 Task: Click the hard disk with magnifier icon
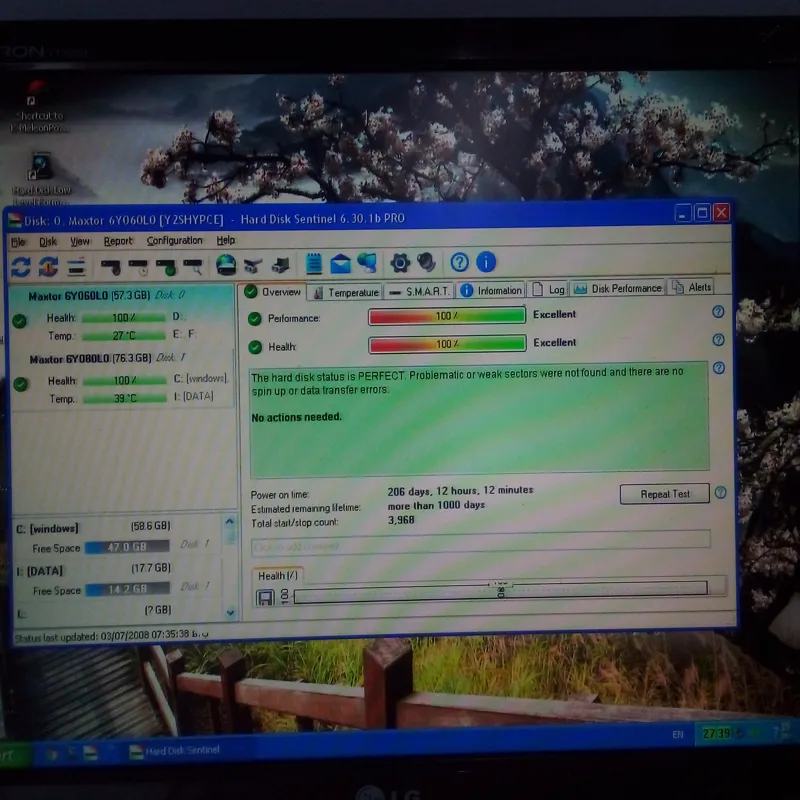193,266
